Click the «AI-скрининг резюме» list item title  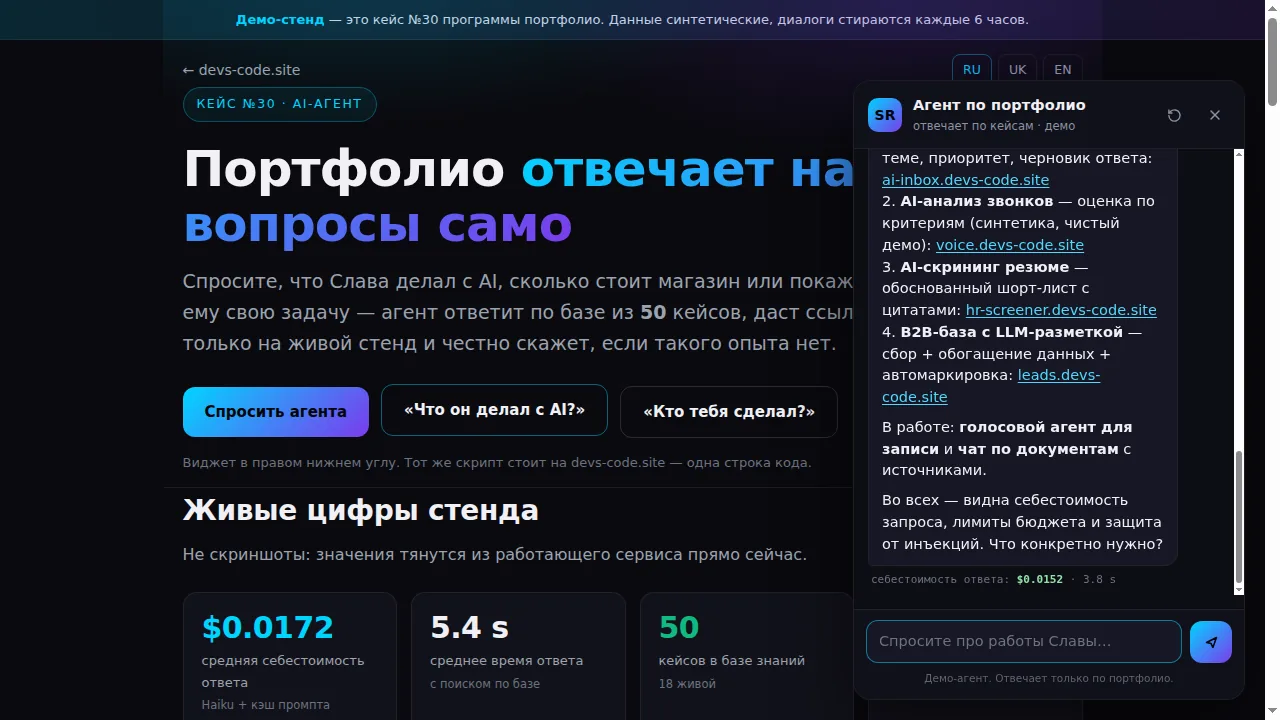[x=985, y=267]
